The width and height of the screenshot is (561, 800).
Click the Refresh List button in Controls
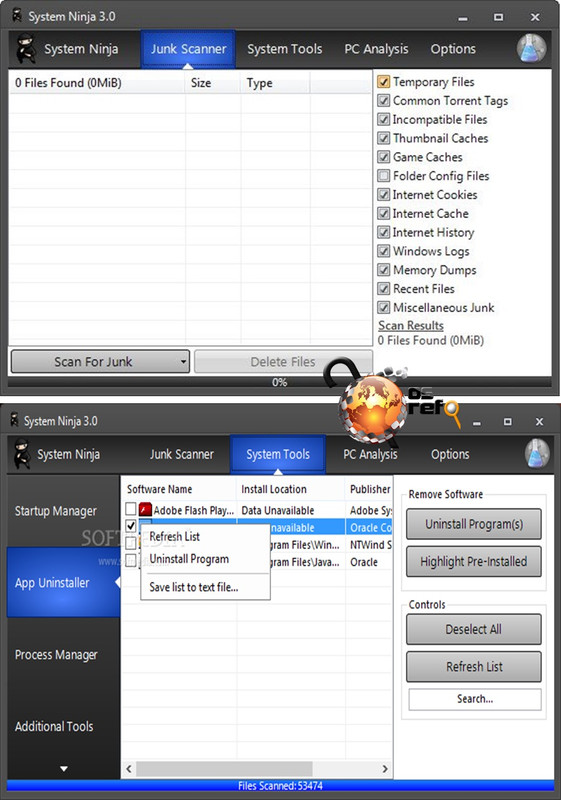pyautogui.click(x=474, y=666)
